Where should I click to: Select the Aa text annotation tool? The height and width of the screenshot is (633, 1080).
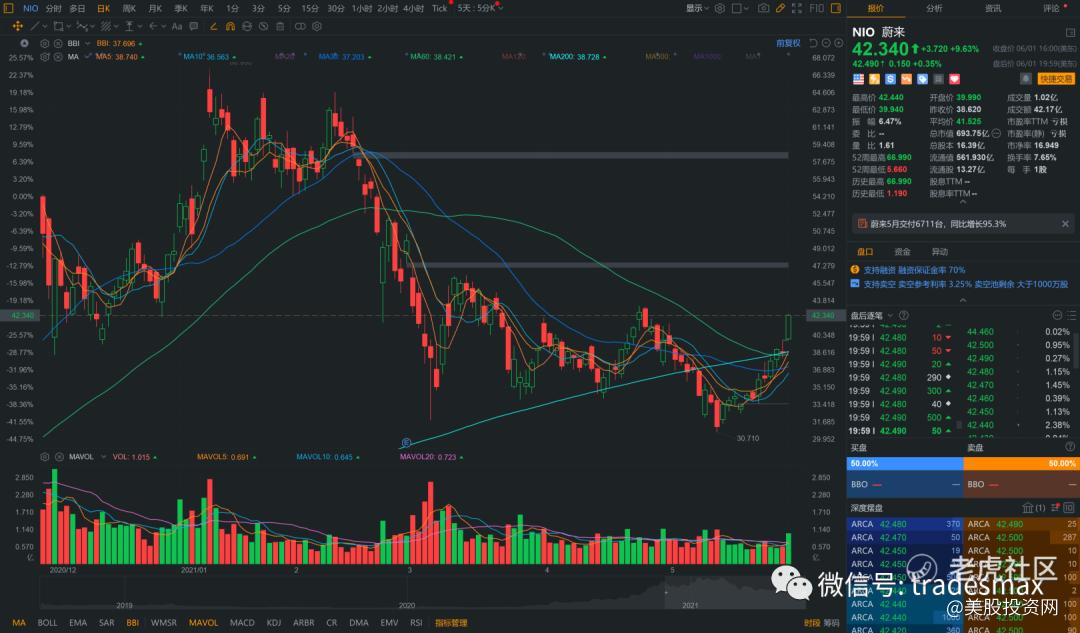point(176,26)
